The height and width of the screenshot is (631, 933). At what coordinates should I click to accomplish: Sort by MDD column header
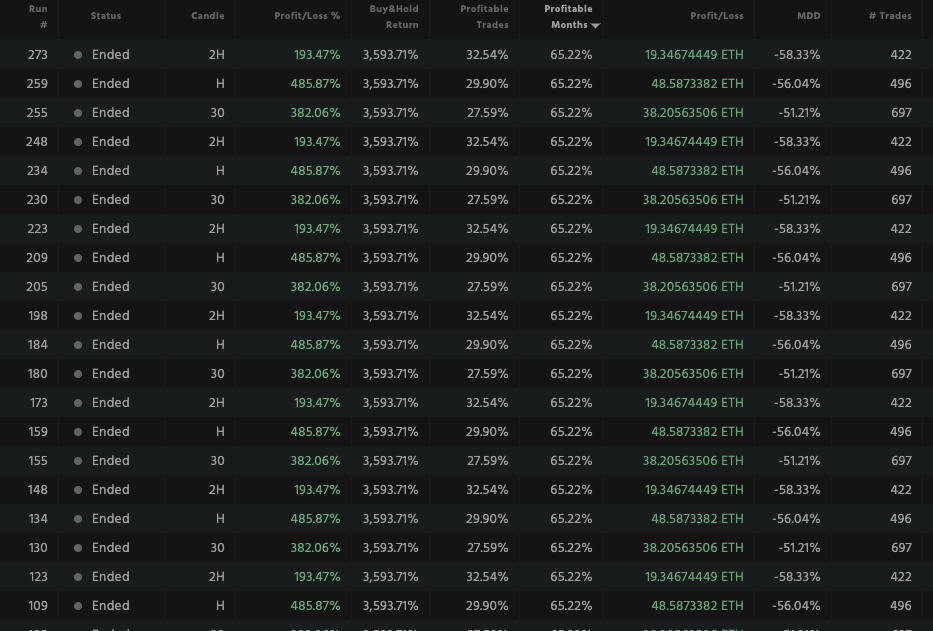click(x=808, y=16)
